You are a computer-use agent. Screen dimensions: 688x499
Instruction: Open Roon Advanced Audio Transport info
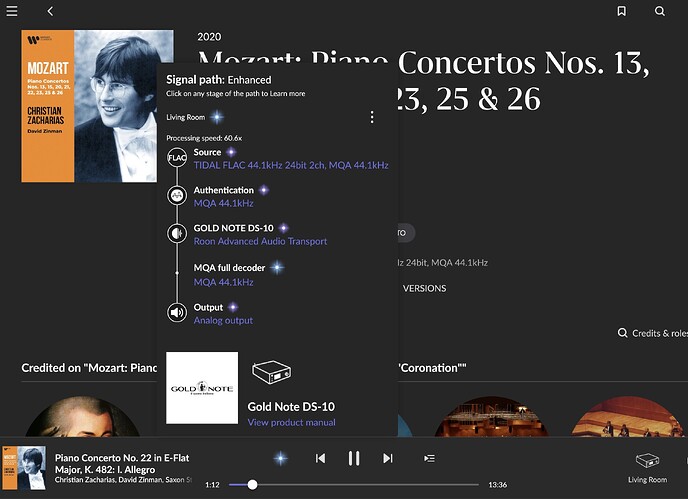point(260,241)
